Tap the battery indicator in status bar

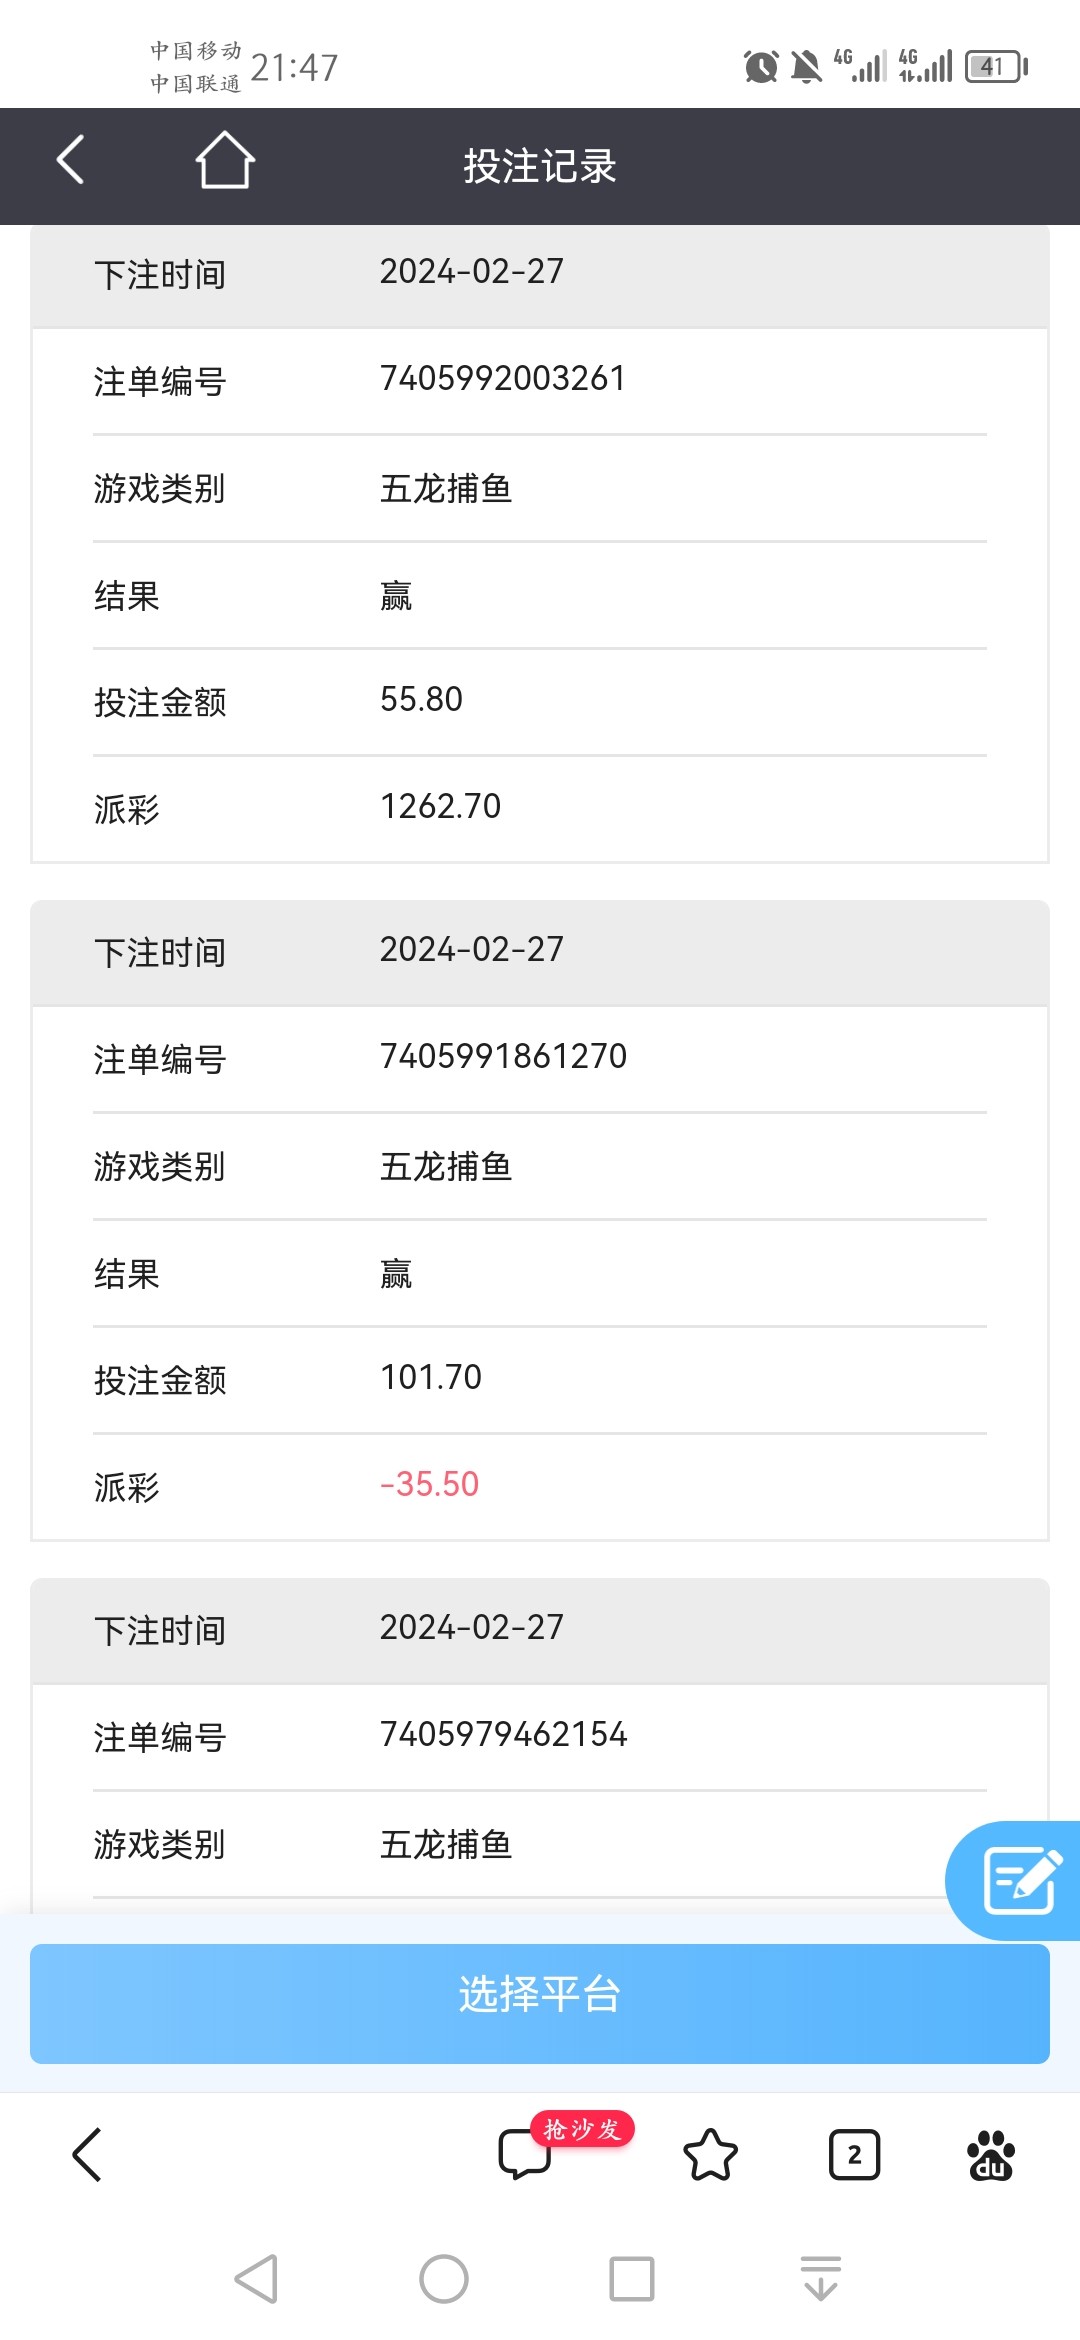coord(996,67)
